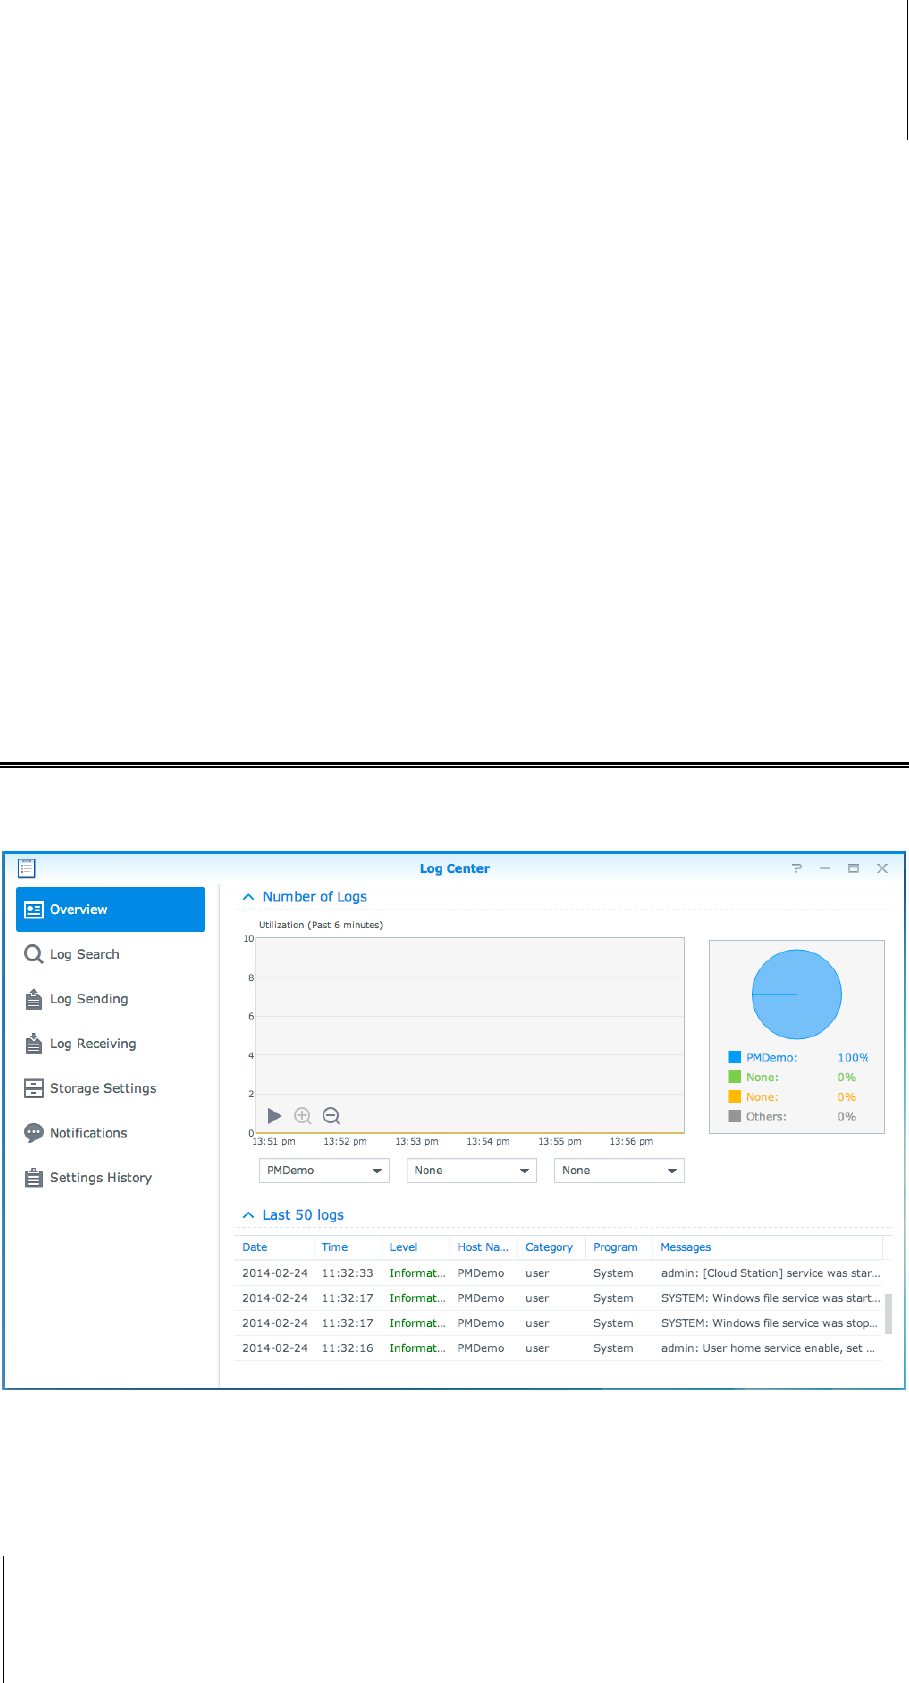Sort by the Level column header

click(416, 1247)
